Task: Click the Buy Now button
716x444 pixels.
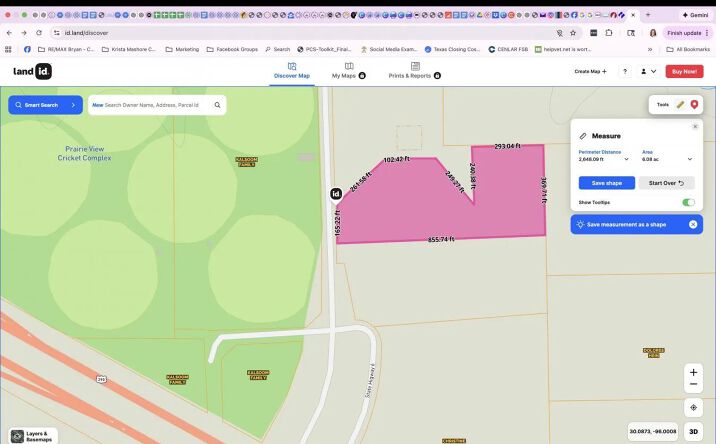Action: [684, 72]
